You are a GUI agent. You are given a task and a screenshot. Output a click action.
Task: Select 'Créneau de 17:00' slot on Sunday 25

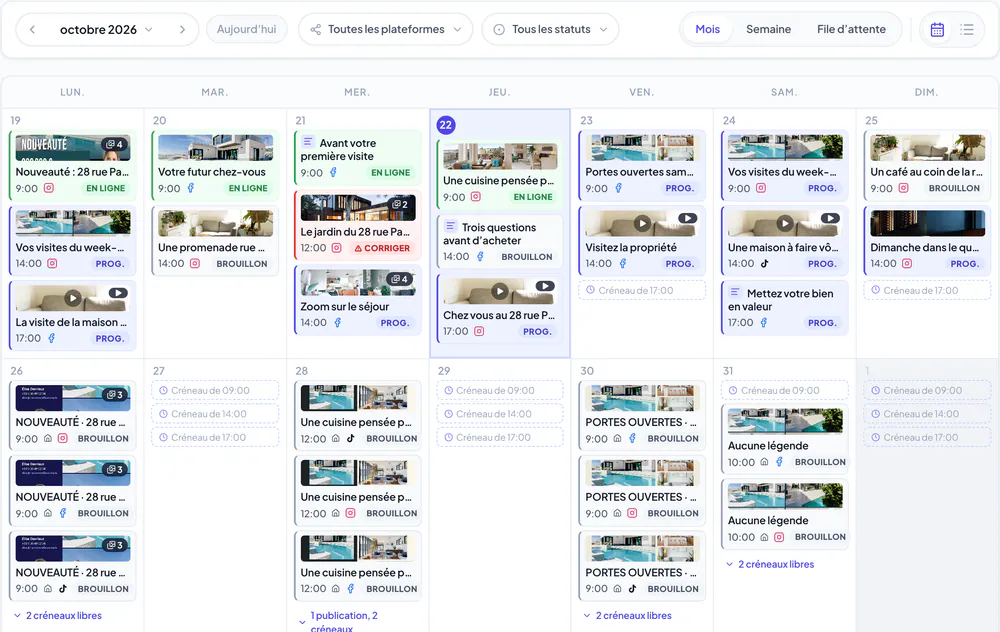click(x=927, y=290)
